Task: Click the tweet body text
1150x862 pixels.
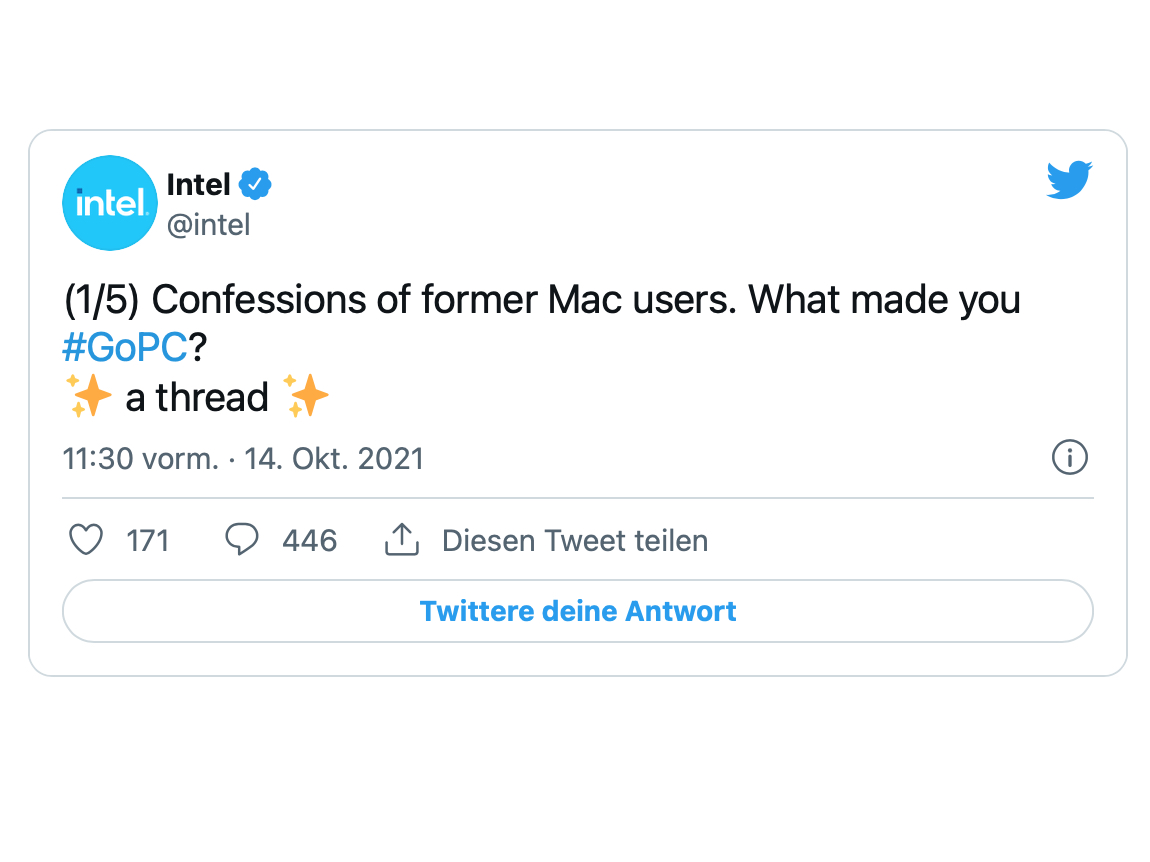Action: pos(540,300)
